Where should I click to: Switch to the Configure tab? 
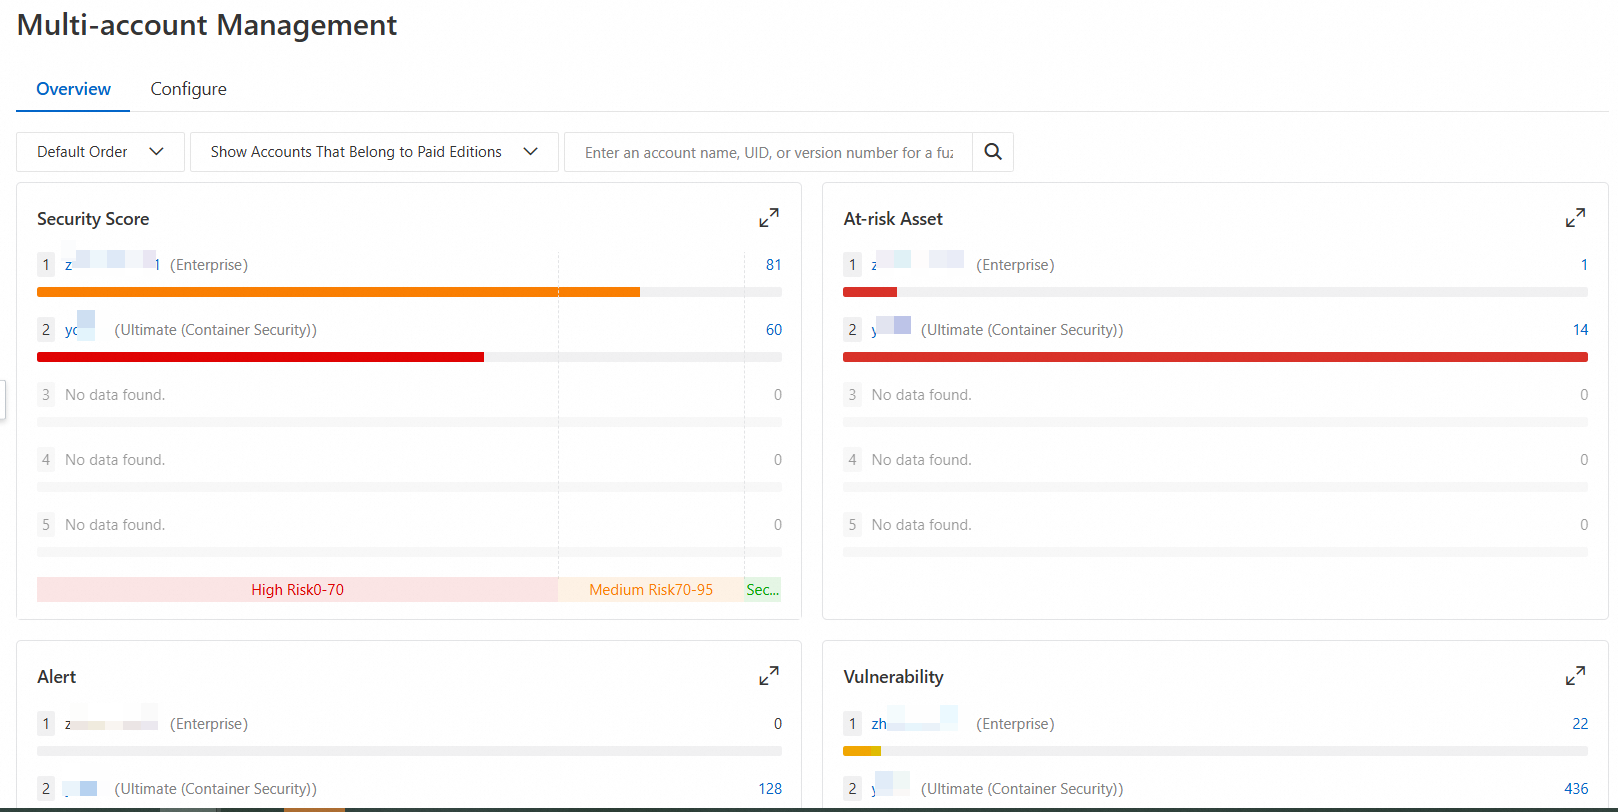click(189, 89)
